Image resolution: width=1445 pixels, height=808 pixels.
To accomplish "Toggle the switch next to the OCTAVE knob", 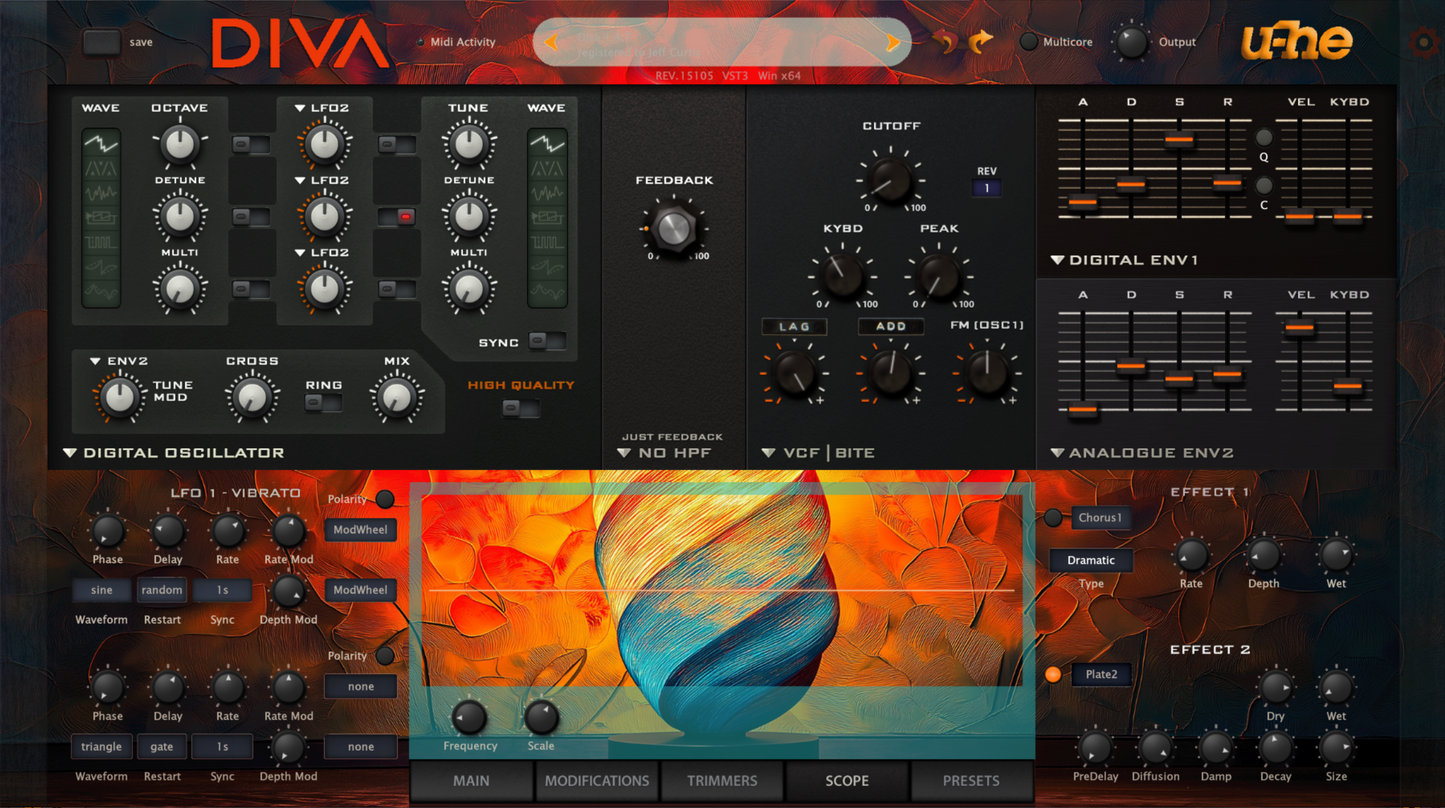I will (x=250, y=145).
